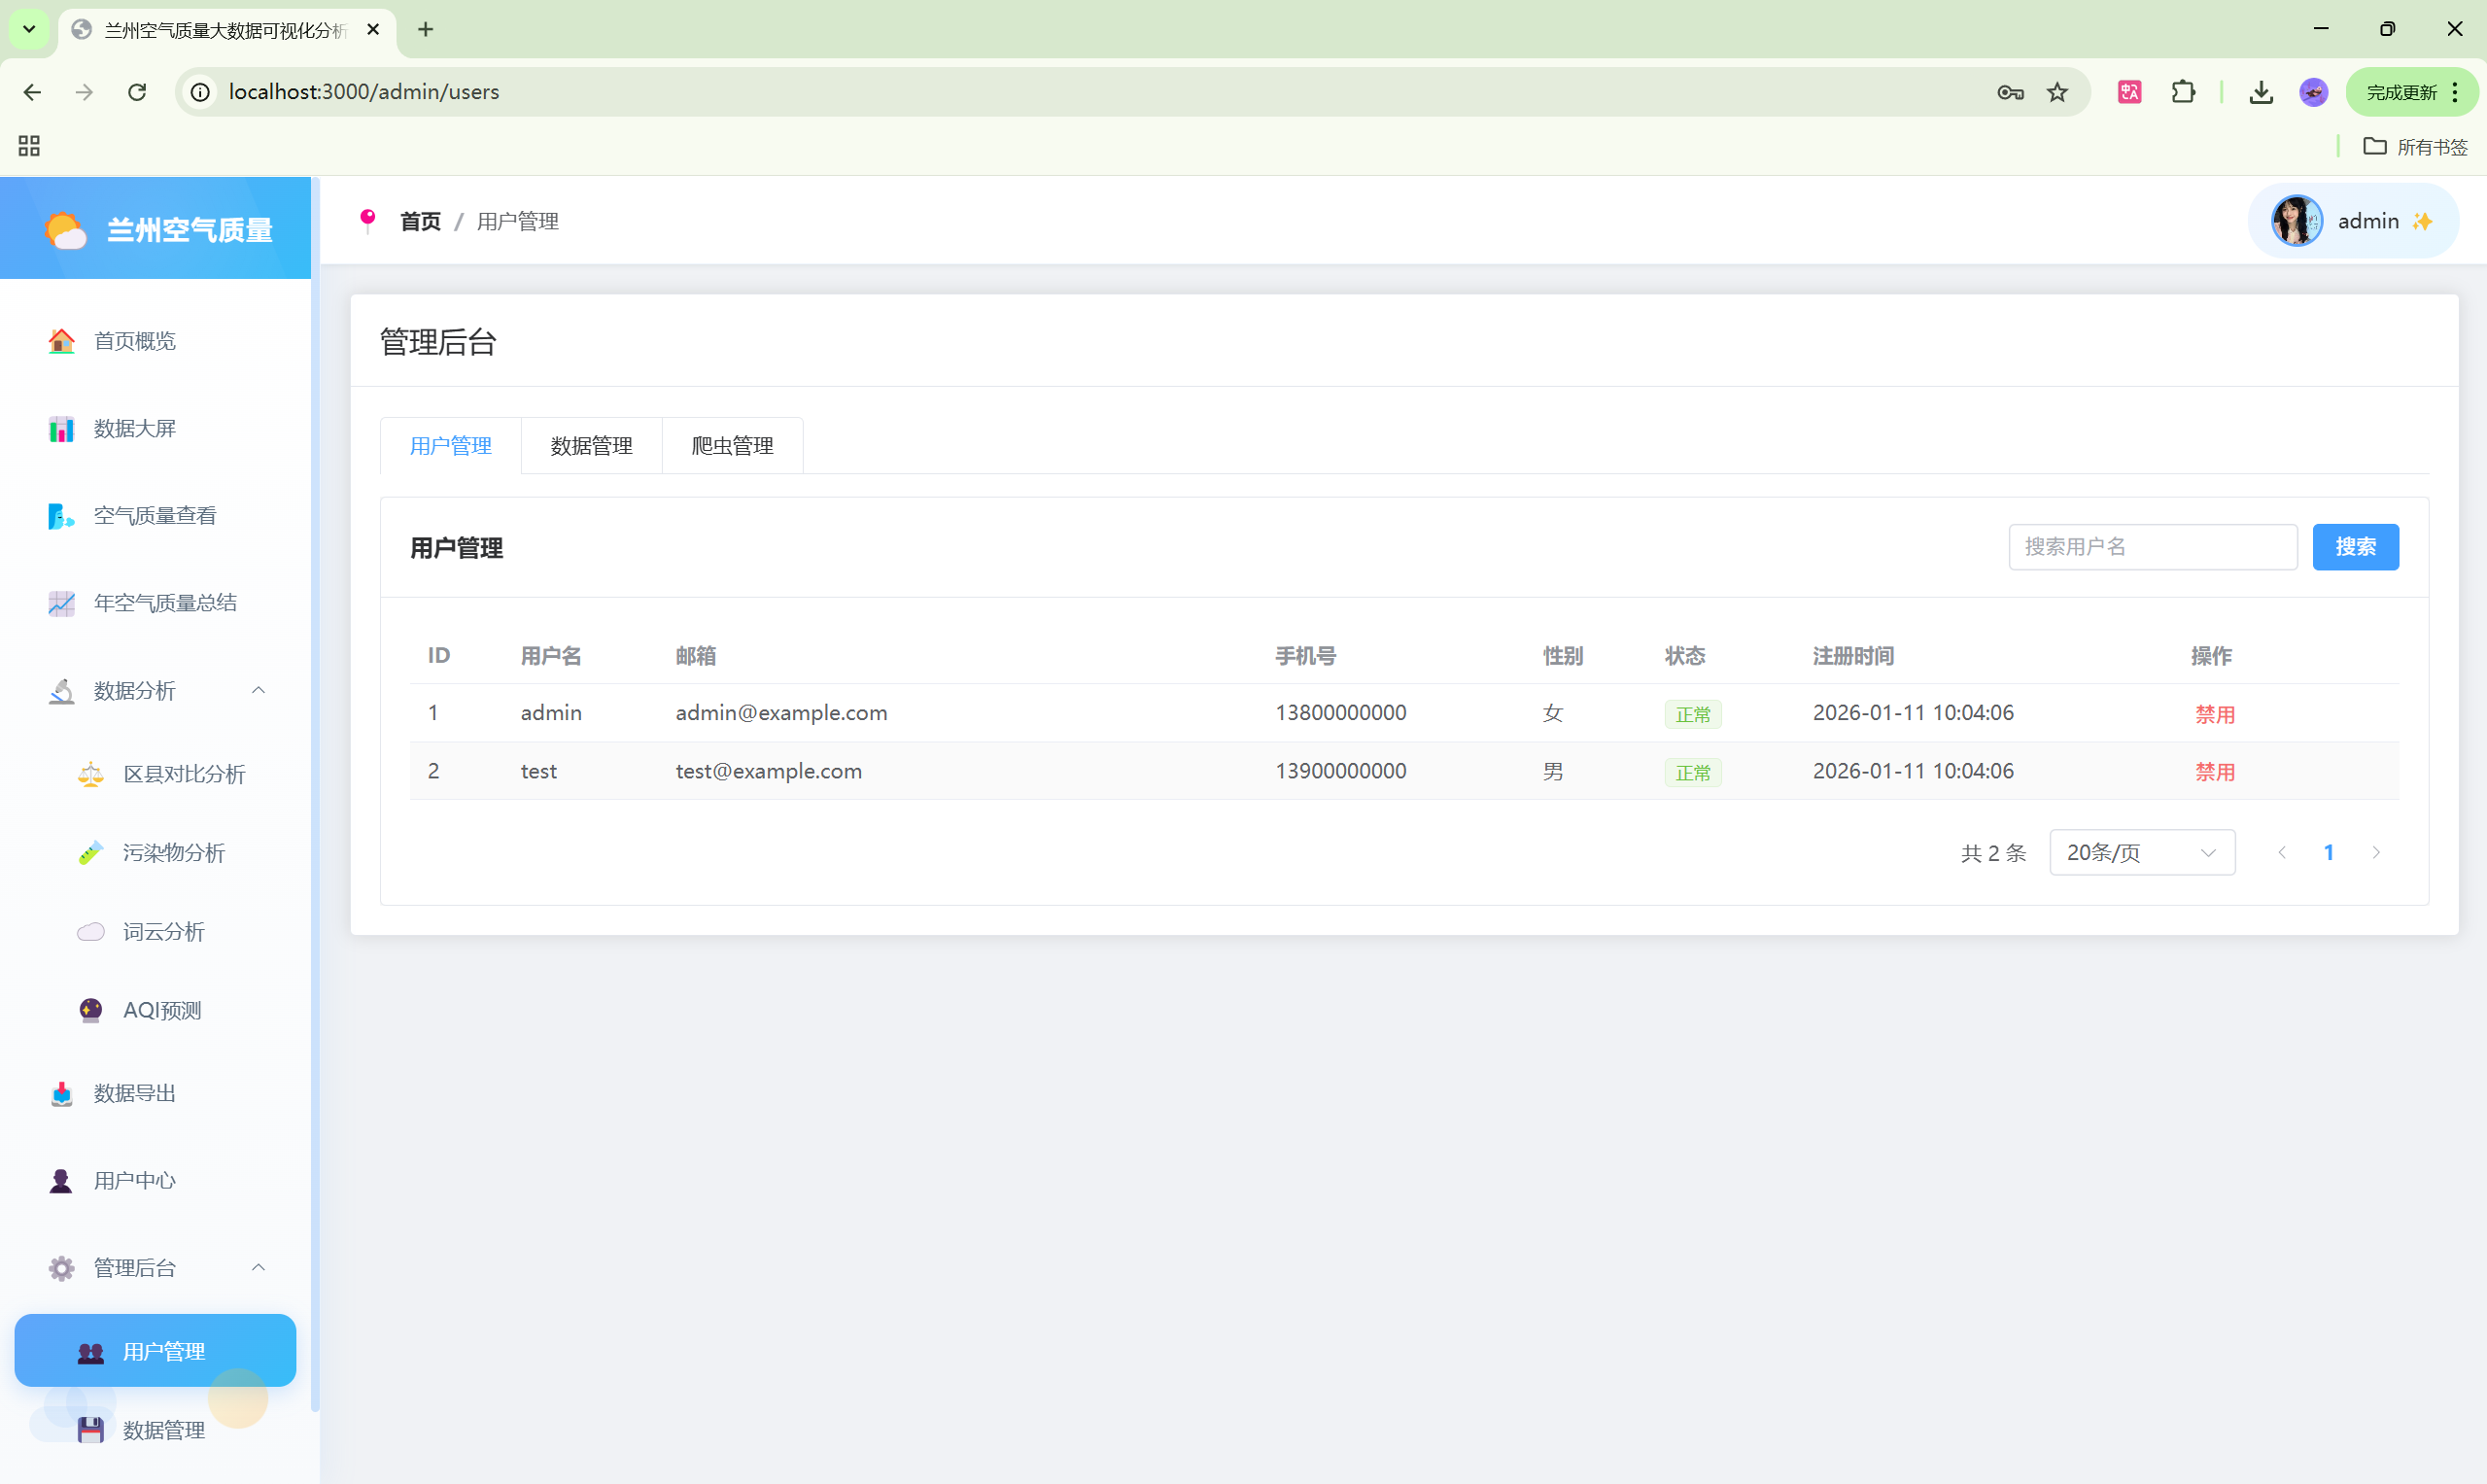Click the 年空气质量总结 line chart icon
2487x1484 pixels.
coord(61,603)
